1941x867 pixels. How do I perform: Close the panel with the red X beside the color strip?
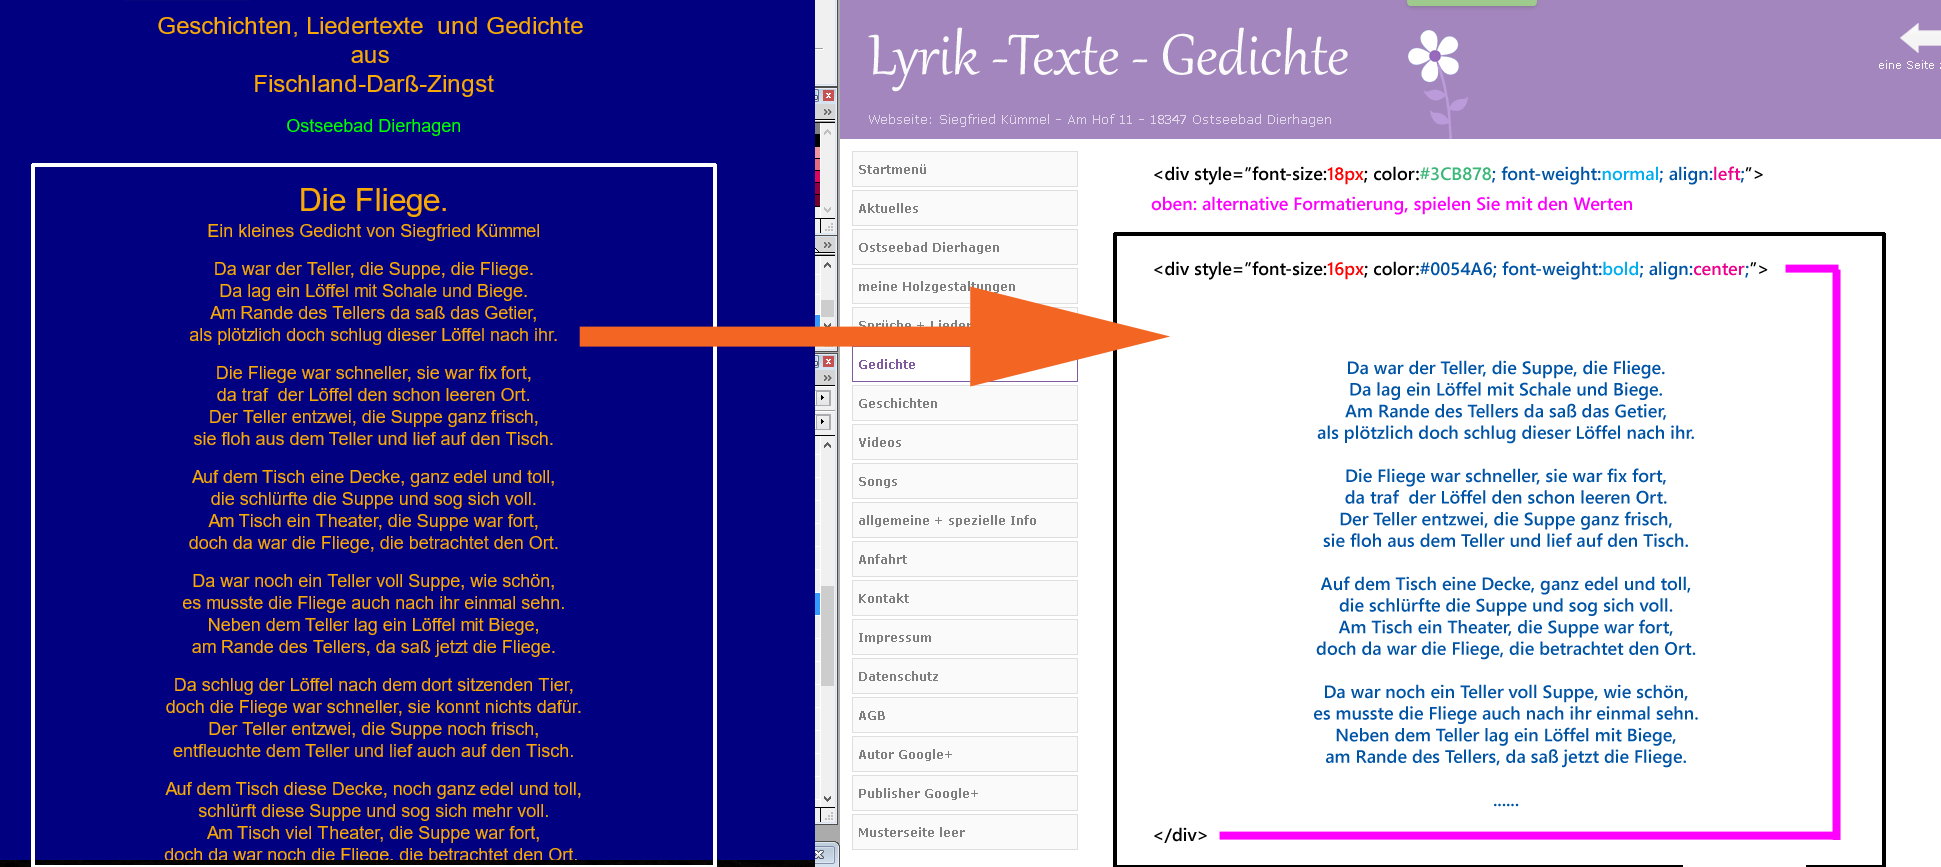tap(828, 96)
